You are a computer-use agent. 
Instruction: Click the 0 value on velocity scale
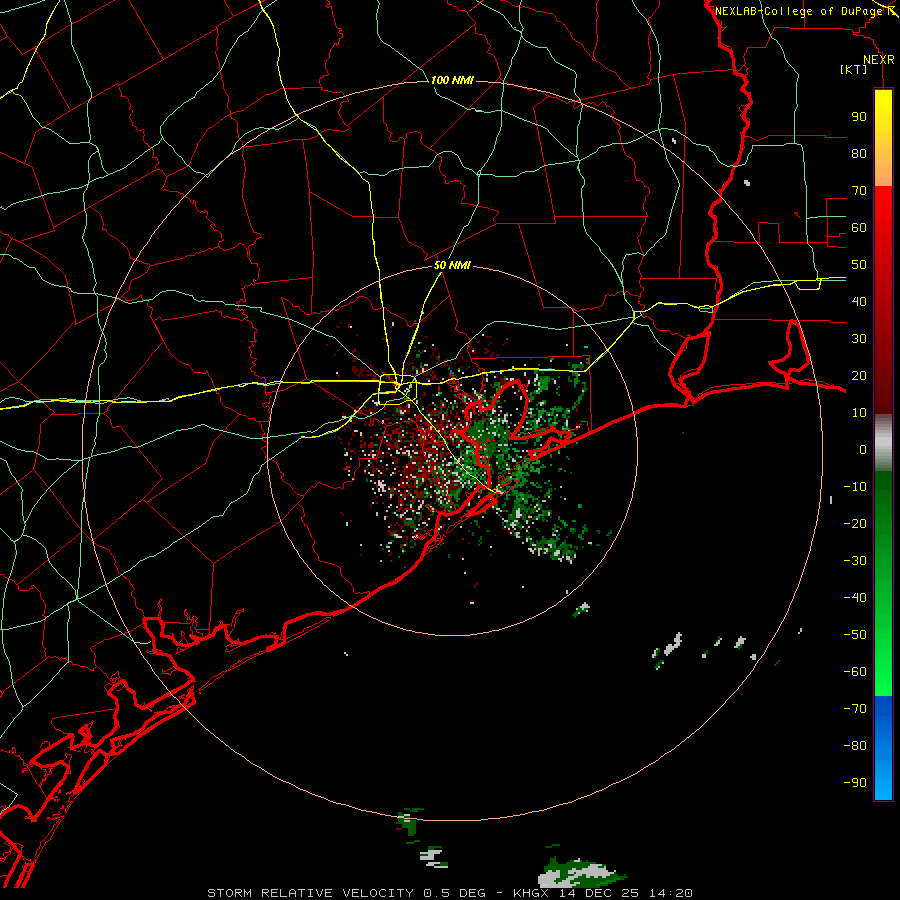point(863,450)
